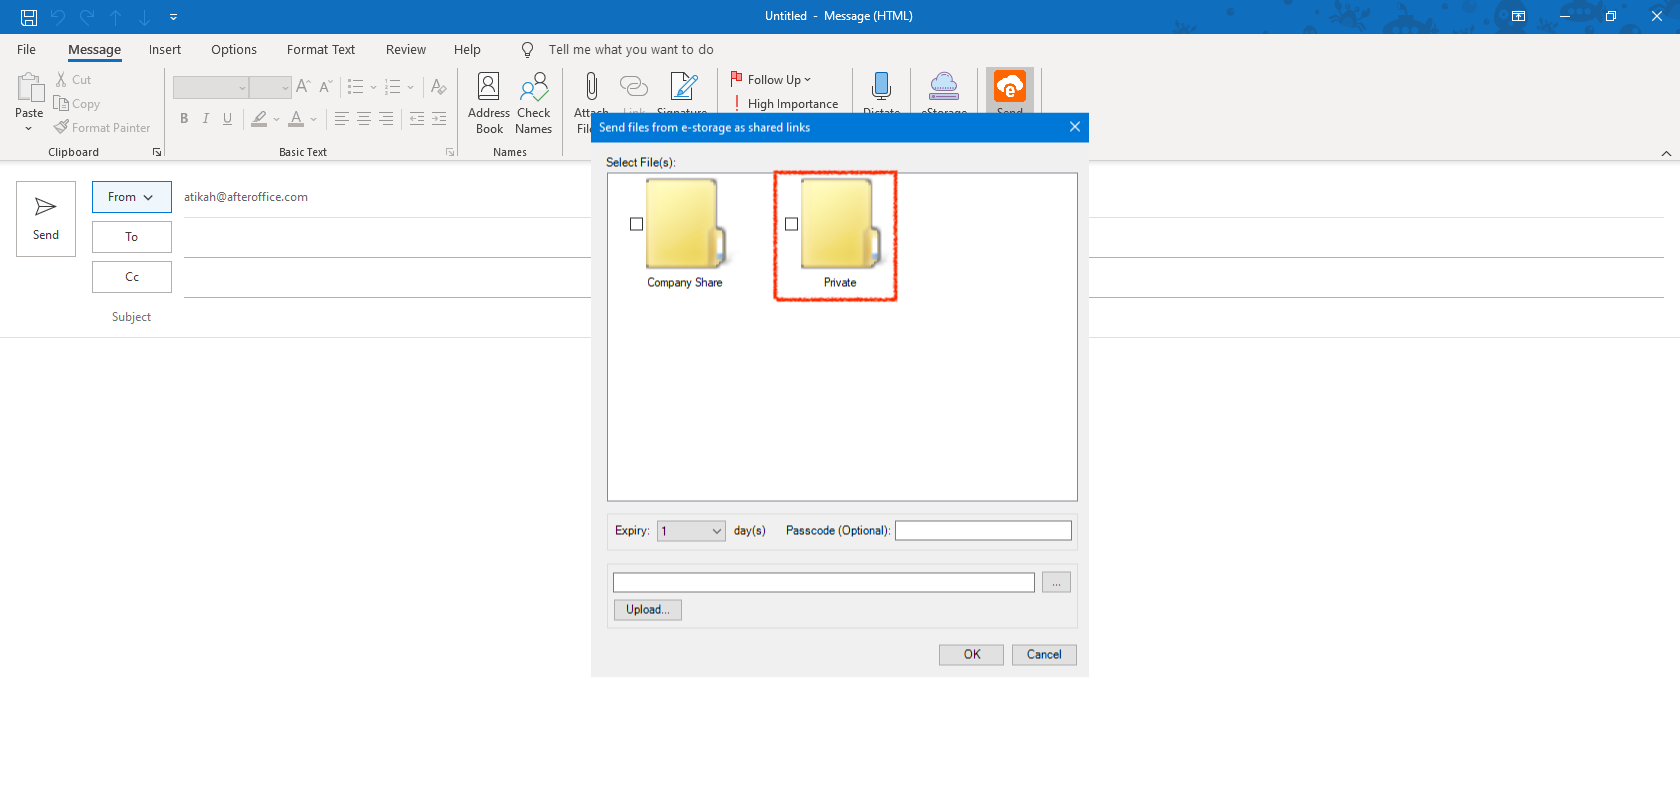The image size is (1680, 790).
Task: Click the Bold formatting icon
Action: click(184, 119)
